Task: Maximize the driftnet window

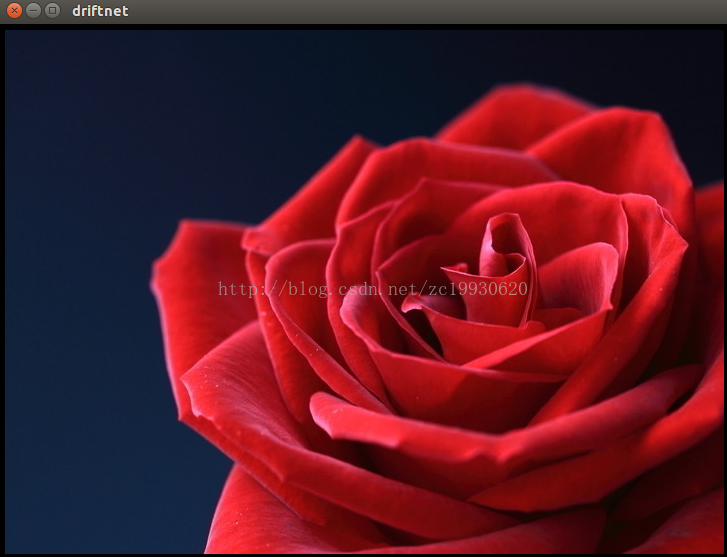Action: [x=52, y=10]
